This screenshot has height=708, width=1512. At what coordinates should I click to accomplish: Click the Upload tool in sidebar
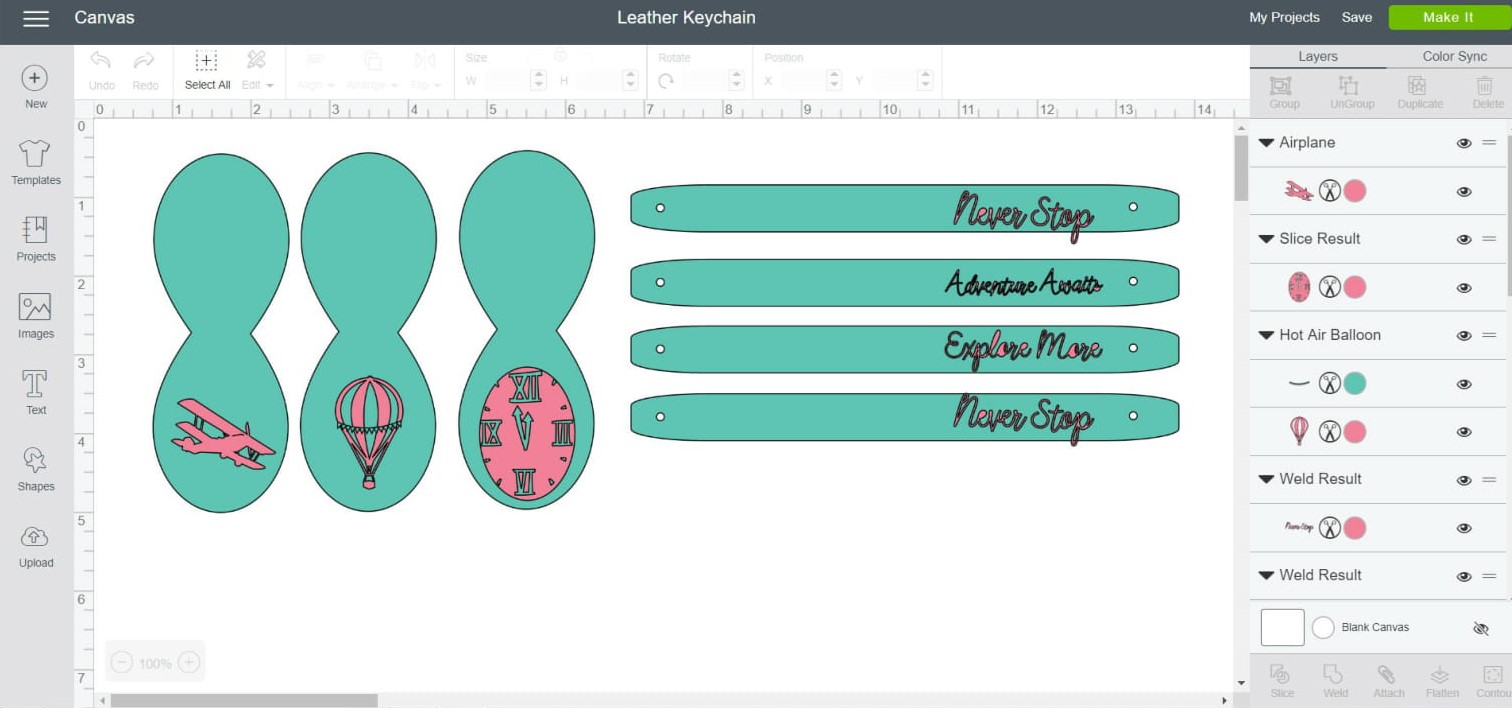tap(35, 543)
